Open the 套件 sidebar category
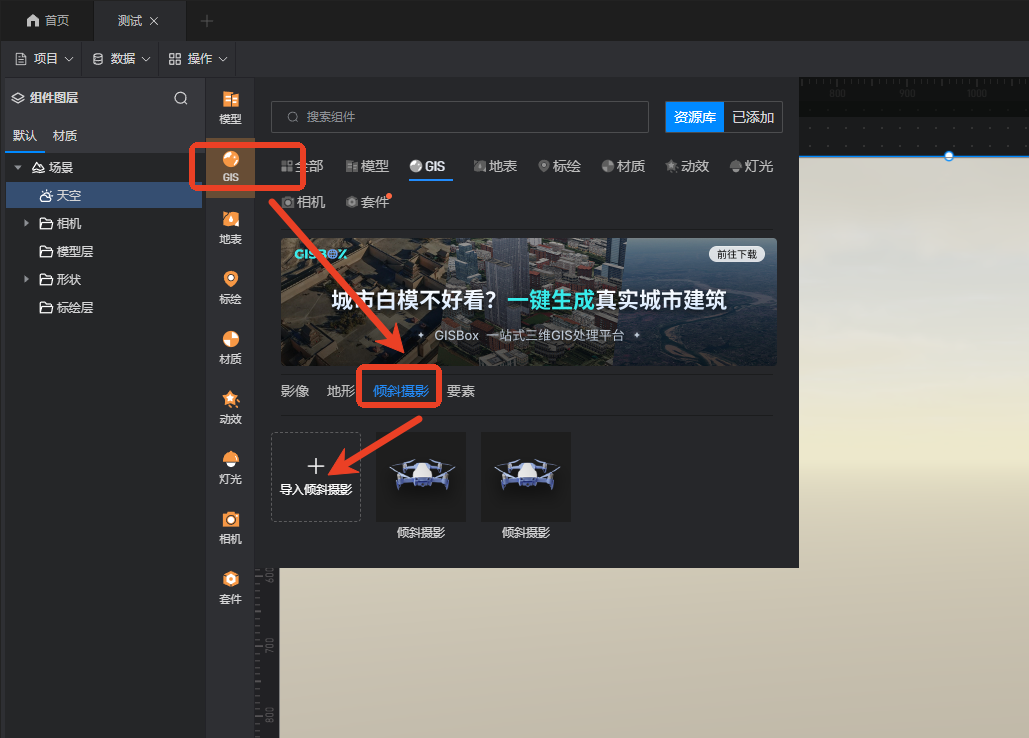The width and height of the screenshot is (1029, 738). pyautogui.click(x=230, y=588)
